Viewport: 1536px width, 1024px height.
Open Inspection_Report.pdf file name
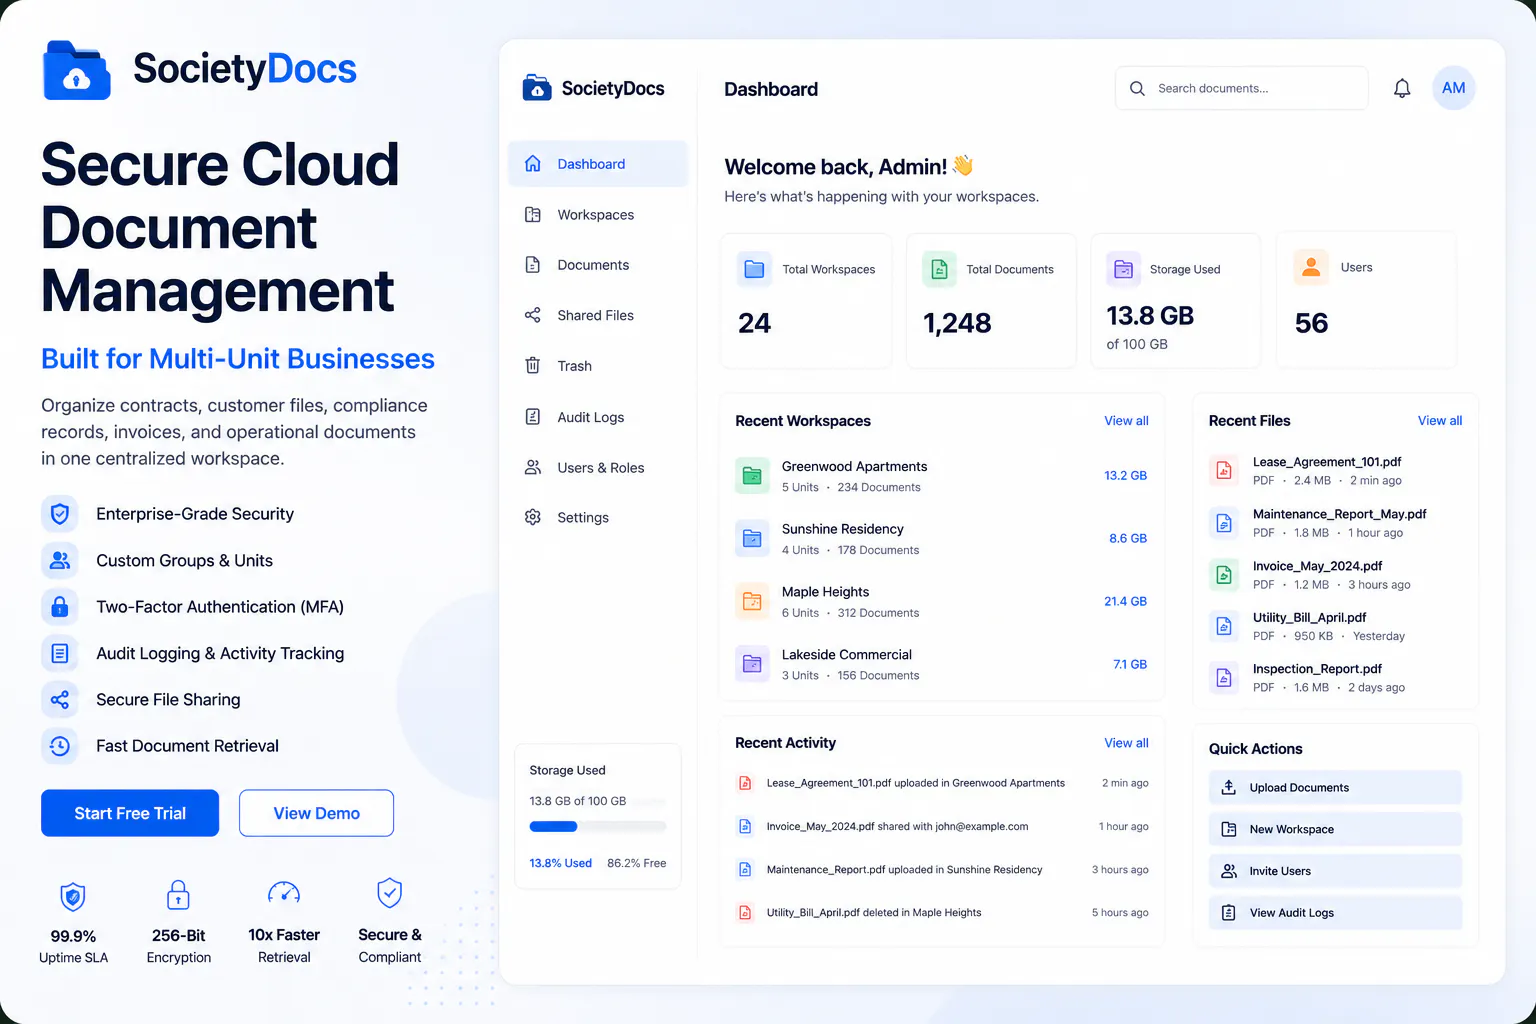click(1317, 669)
